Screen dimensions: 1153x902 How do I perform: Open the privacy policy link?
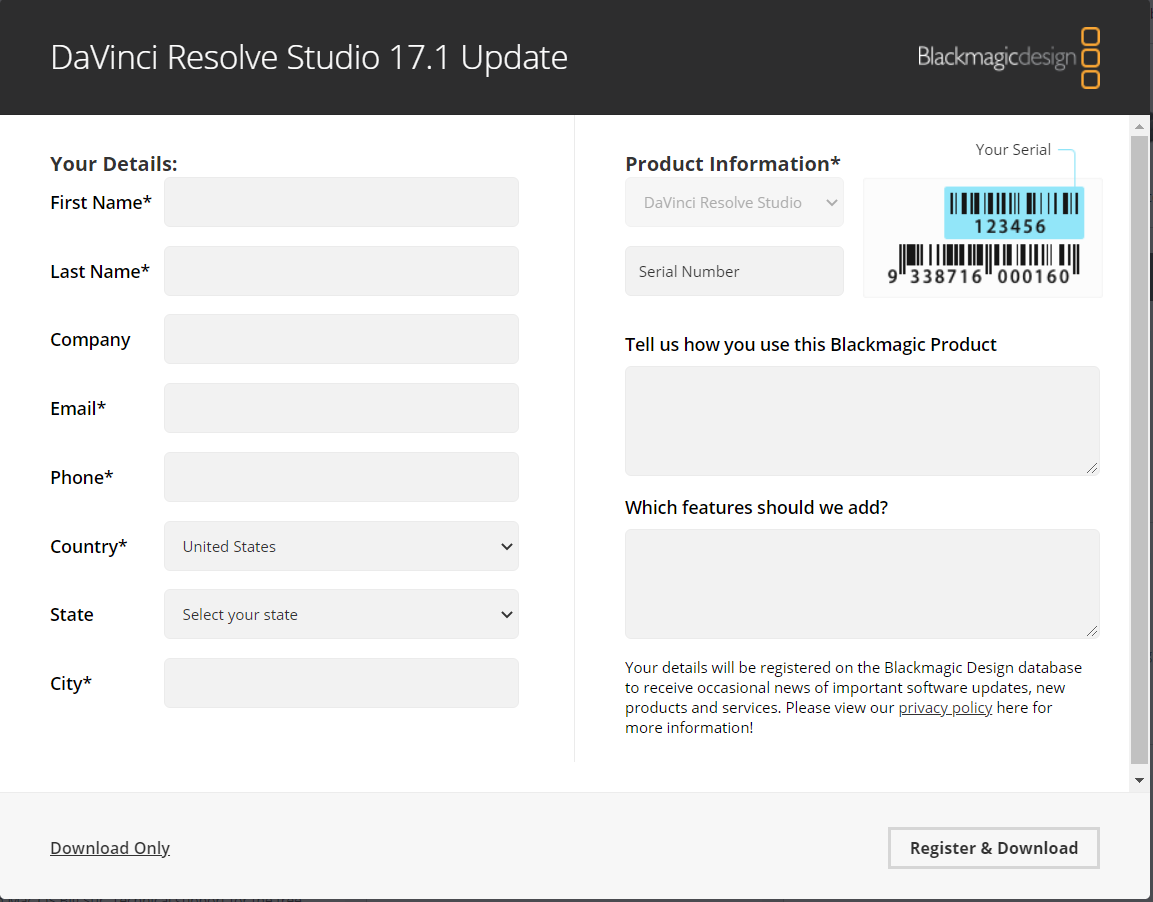[x=945, y=708]
